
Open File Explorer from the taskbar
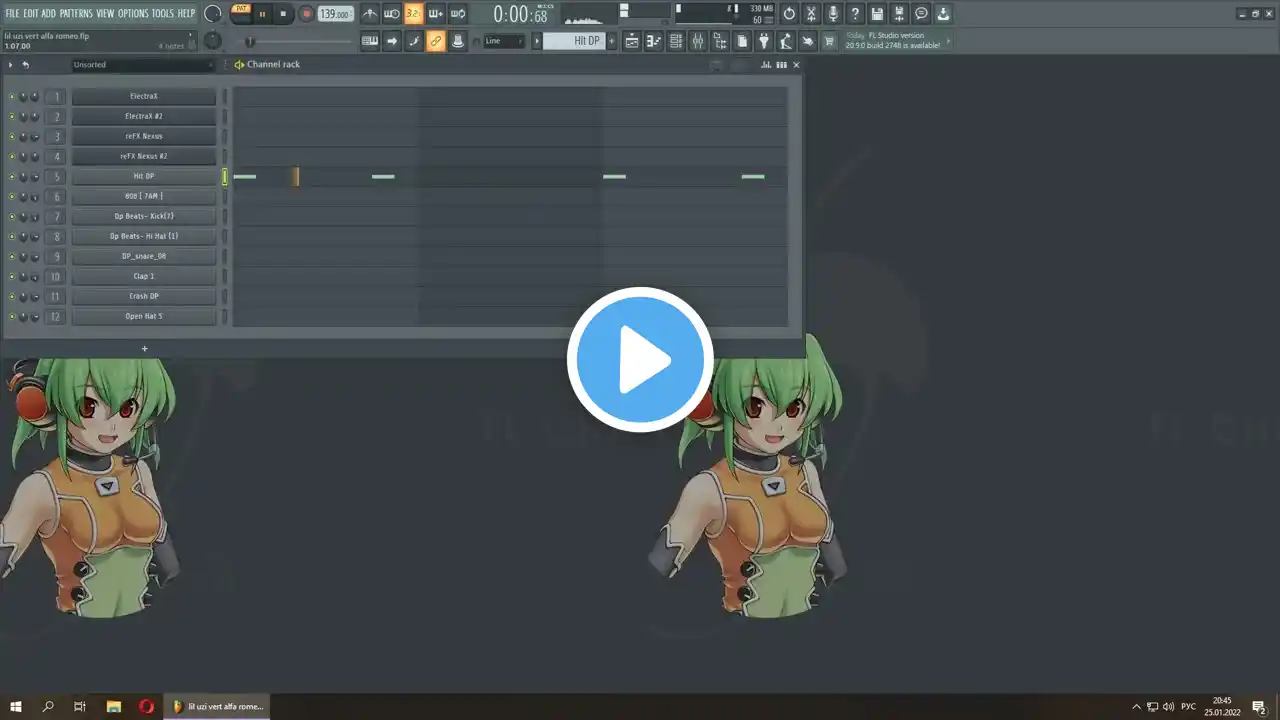tap(113, 706)
